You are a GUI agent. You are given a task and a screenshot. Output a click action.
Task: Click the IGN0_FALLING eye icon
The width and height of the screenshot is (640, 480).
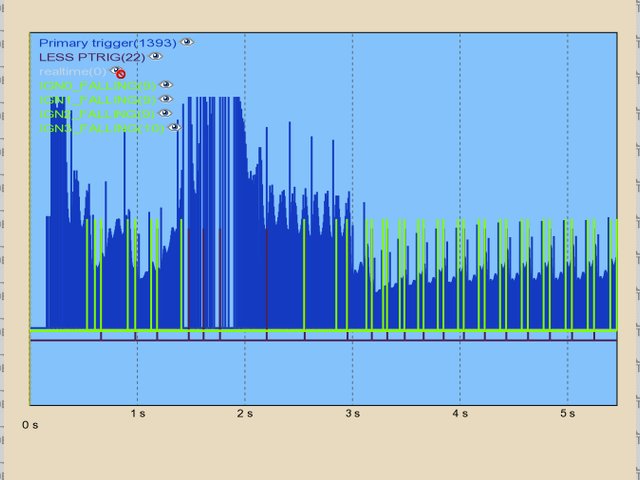[166, 86]
